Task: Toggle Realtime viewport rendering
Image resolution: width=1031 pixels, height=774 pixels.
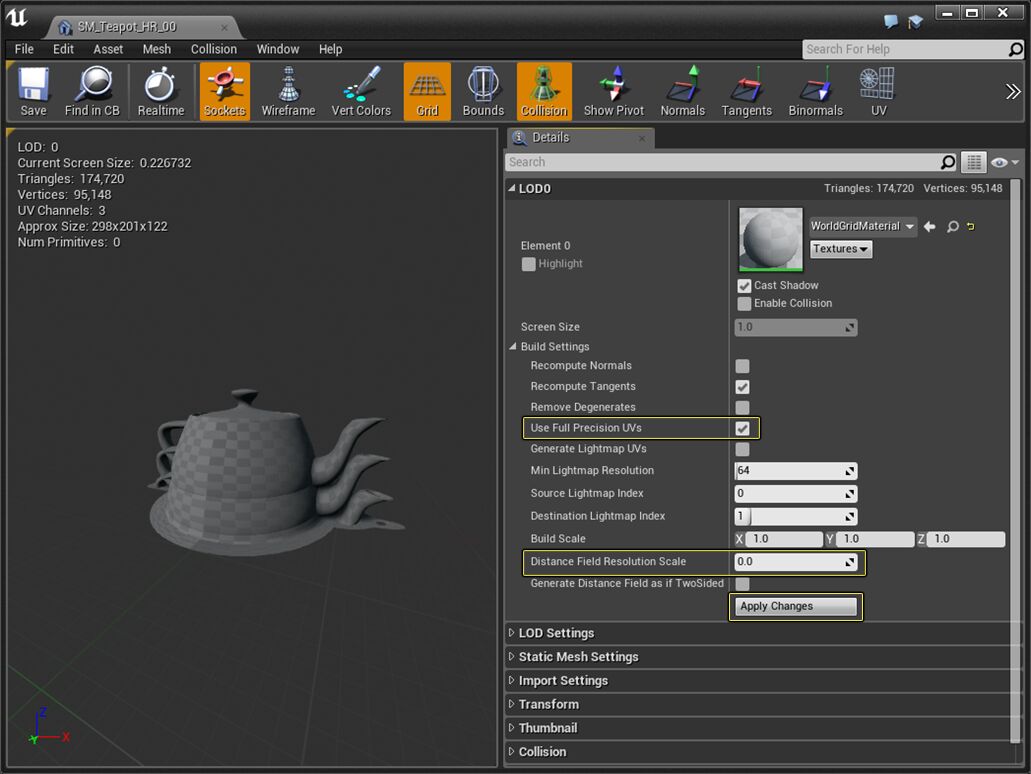Action: (160, 91)
